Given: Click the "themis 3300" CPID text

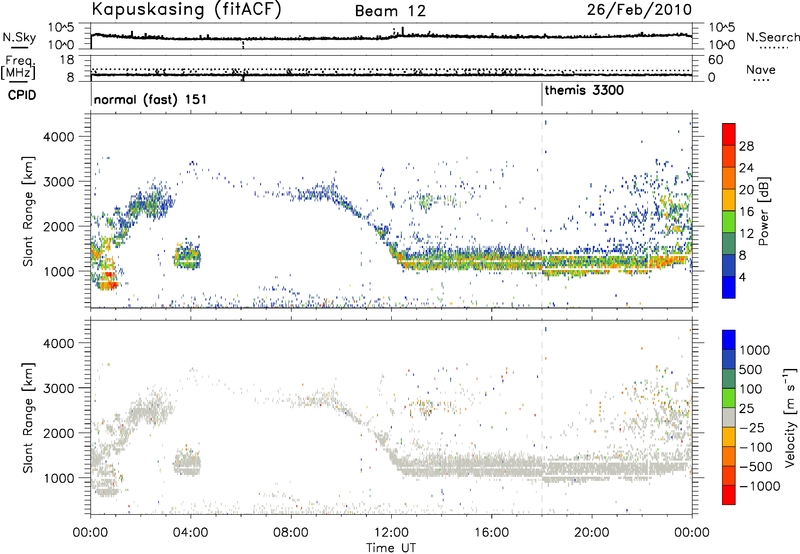Looking at the screenshot, I should pos(584,91).
